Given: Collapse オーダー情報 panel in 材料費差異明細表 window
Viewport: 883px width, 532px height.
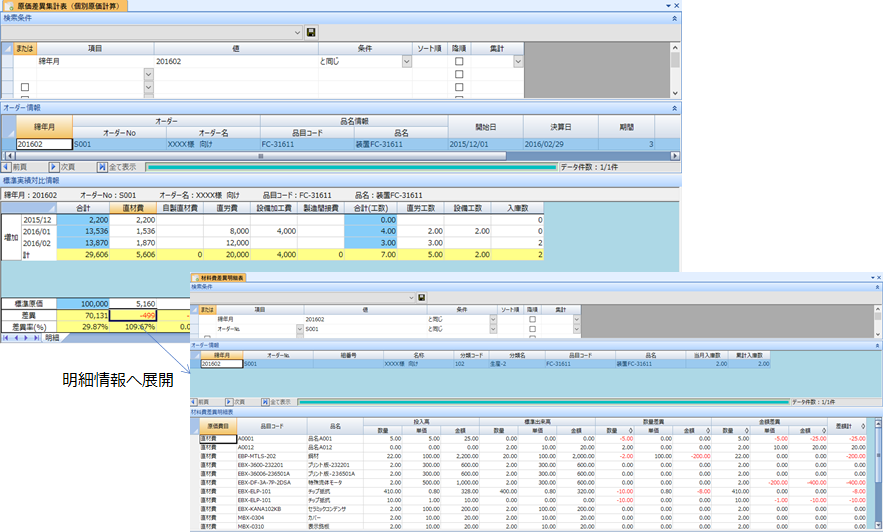Looking at the screenshot, I should point(877,345).
